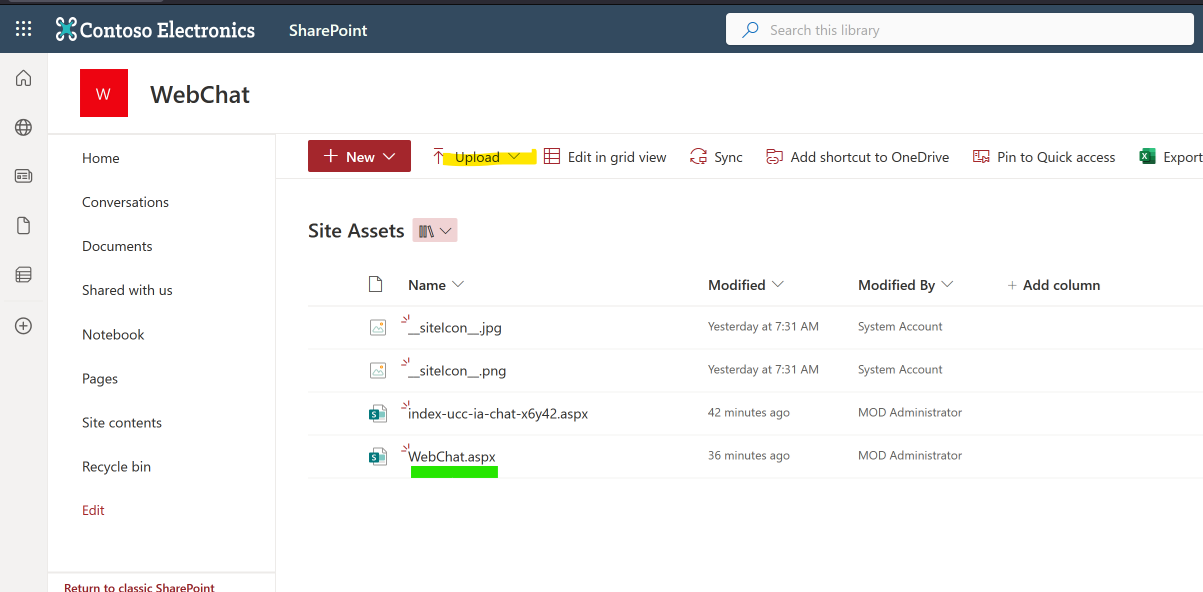This screenshot has height=592, width=1203.
Task: Click the file type column header icon
Action: coord(376,285)
